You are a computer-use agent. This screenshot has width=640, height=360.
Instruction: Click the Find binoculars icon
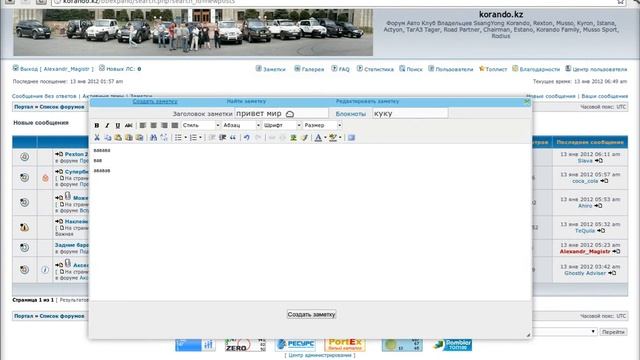[x=153, y=138]
